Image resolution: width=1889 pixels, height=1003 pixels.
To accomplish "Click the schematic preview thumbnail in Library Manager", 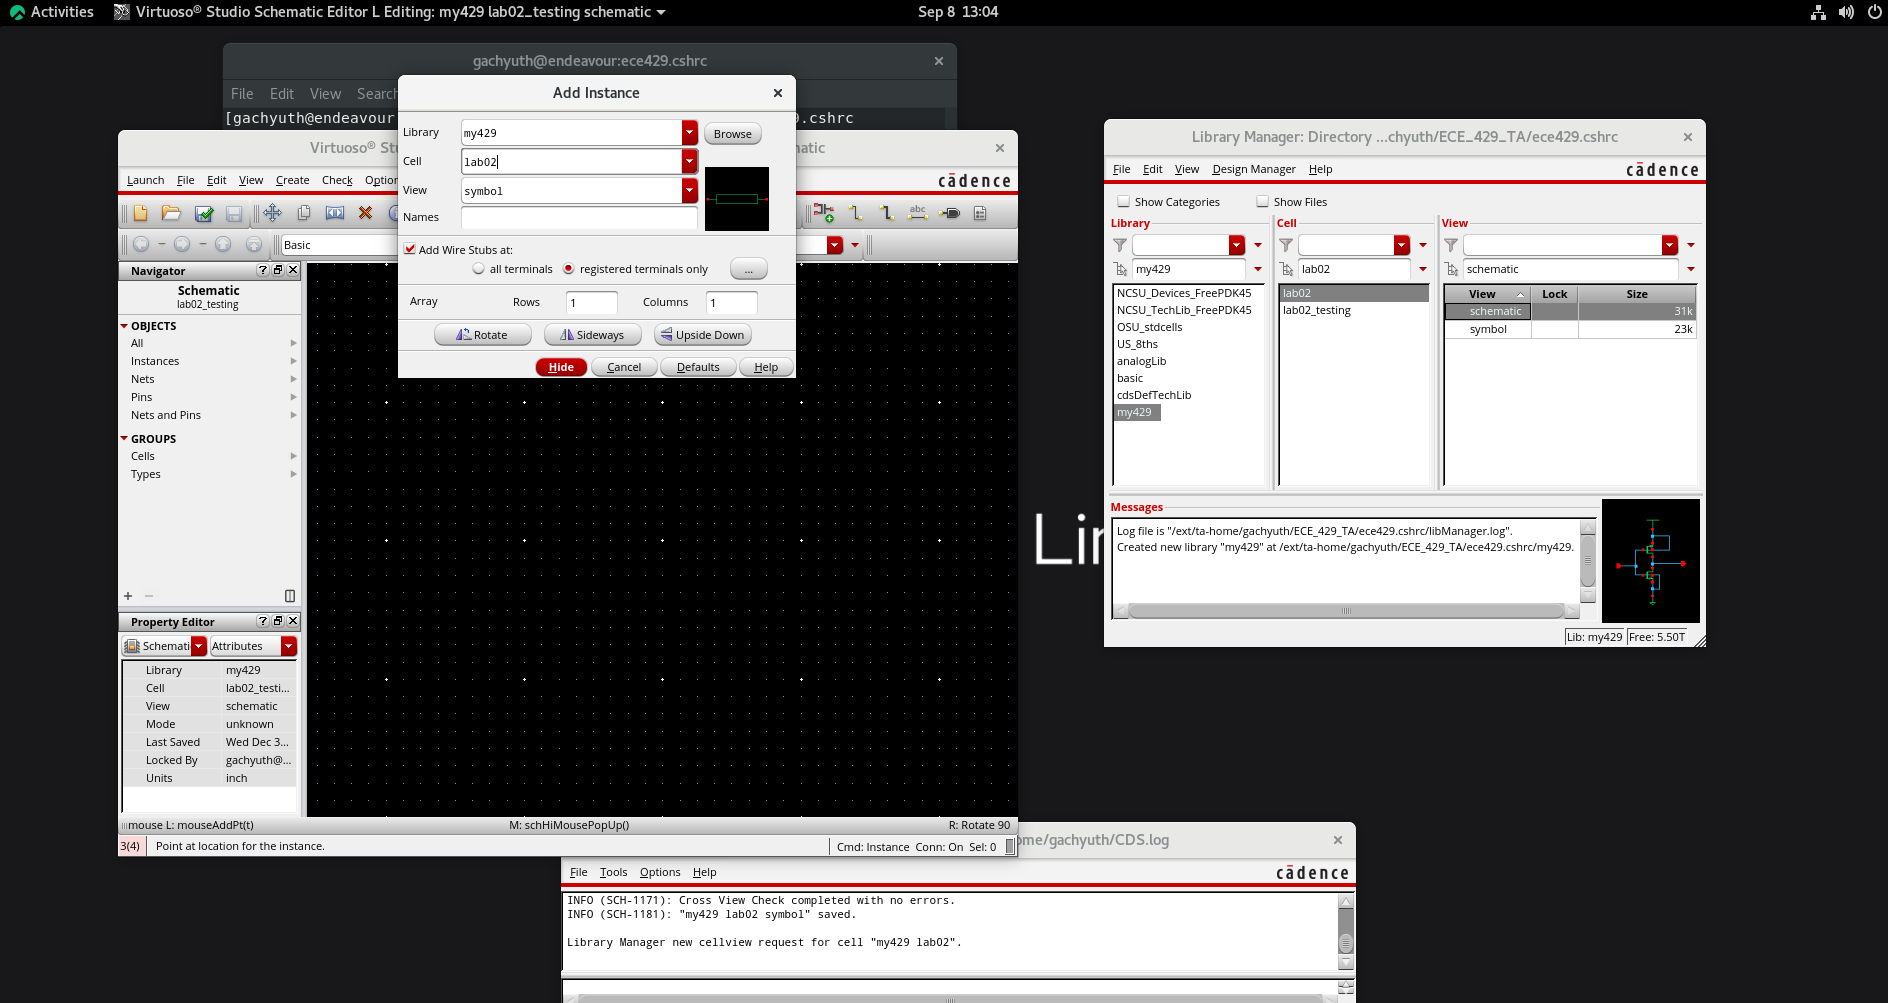I will [1651, 561].
